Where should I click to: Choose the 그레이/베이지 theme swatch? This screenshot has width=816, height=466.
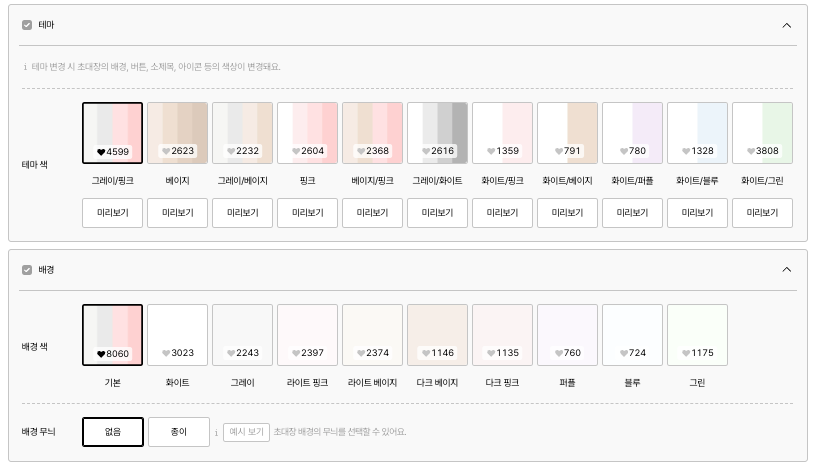(x=243, y=133)
